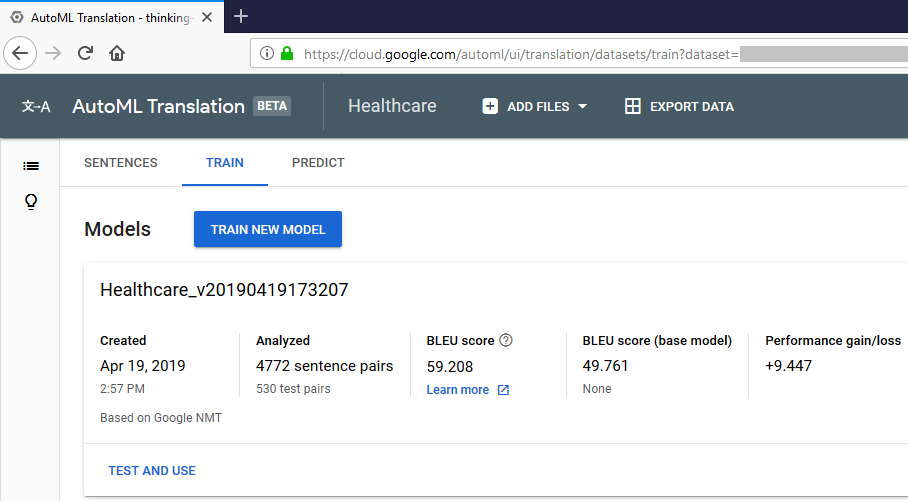This screenshot has width=908, height=501.
Task: Click the Performance gain/loss column label
Action: coord(833,341)
